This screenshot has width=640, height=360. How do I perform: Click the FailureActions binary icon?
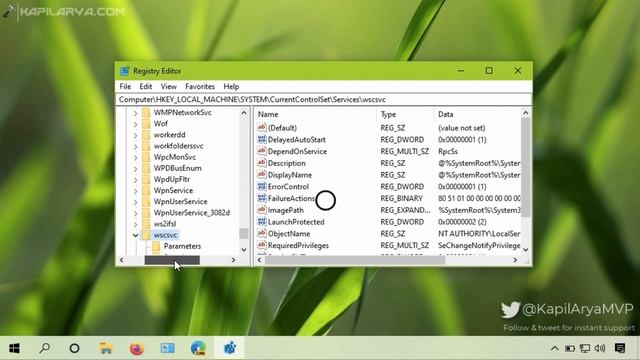point(262,198)
